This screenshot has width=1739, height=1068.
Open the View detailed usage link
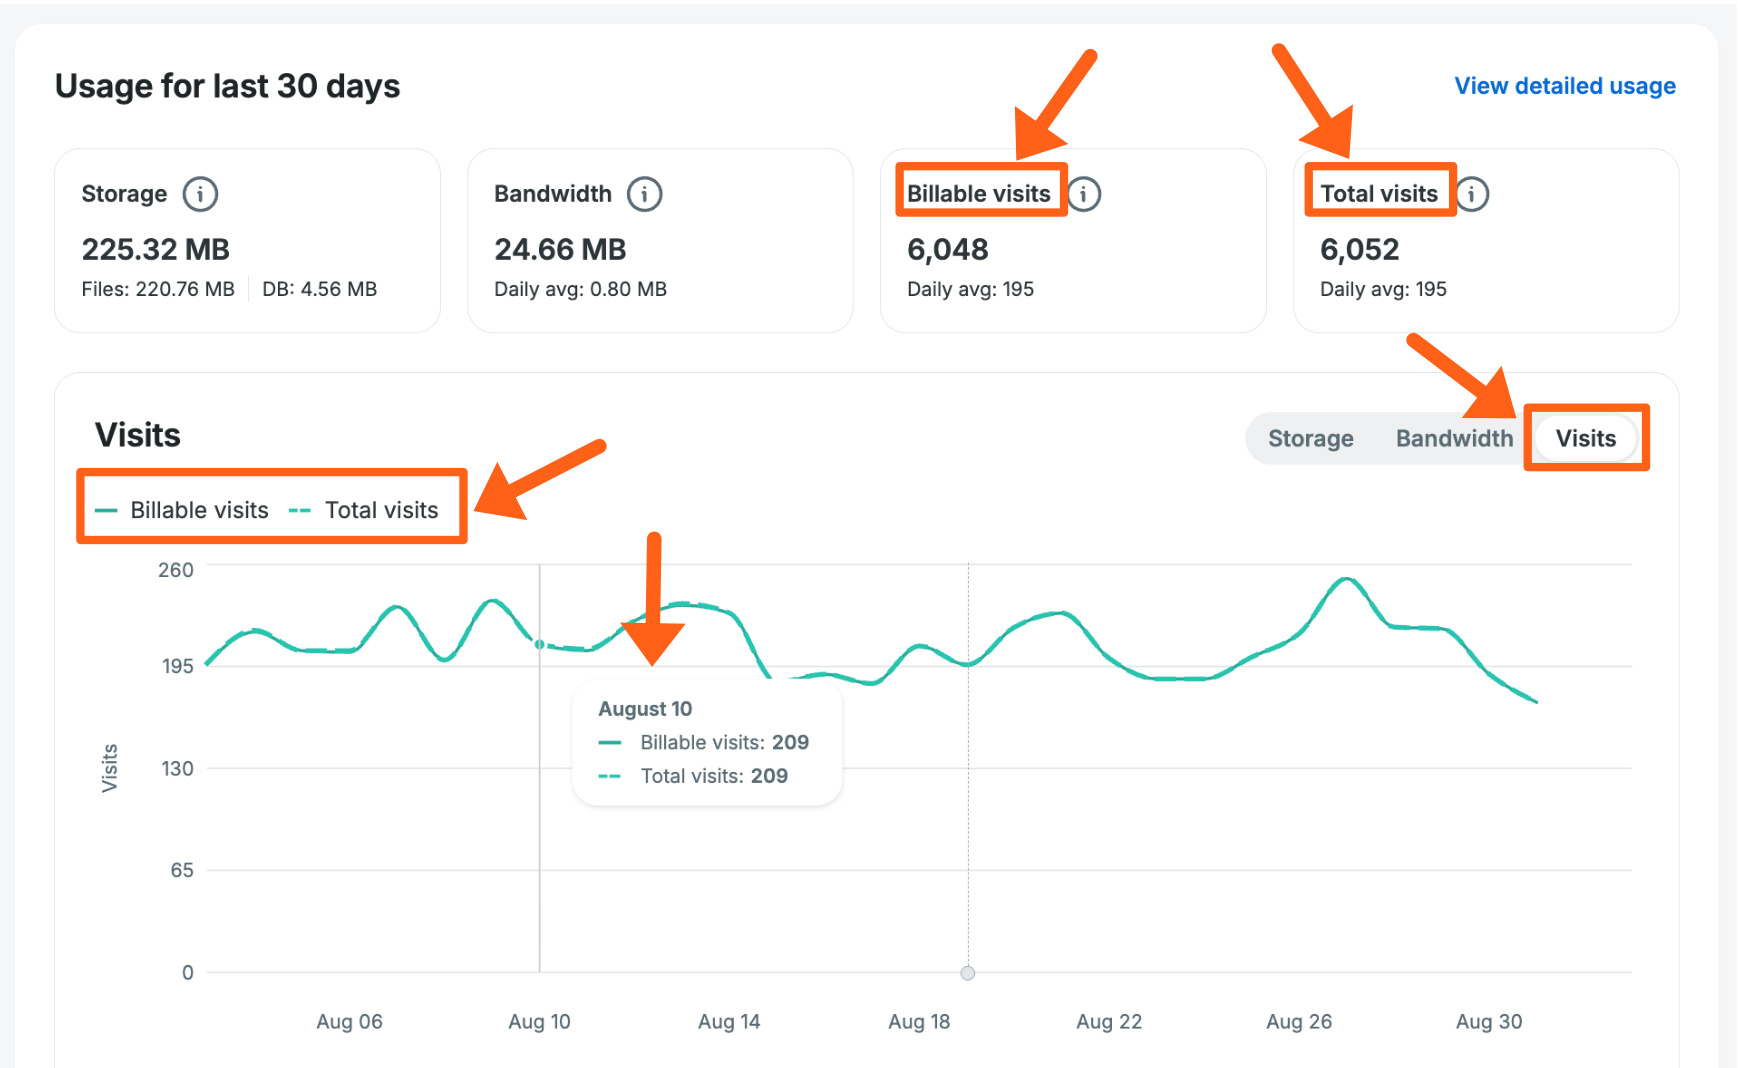point(1564,86)
